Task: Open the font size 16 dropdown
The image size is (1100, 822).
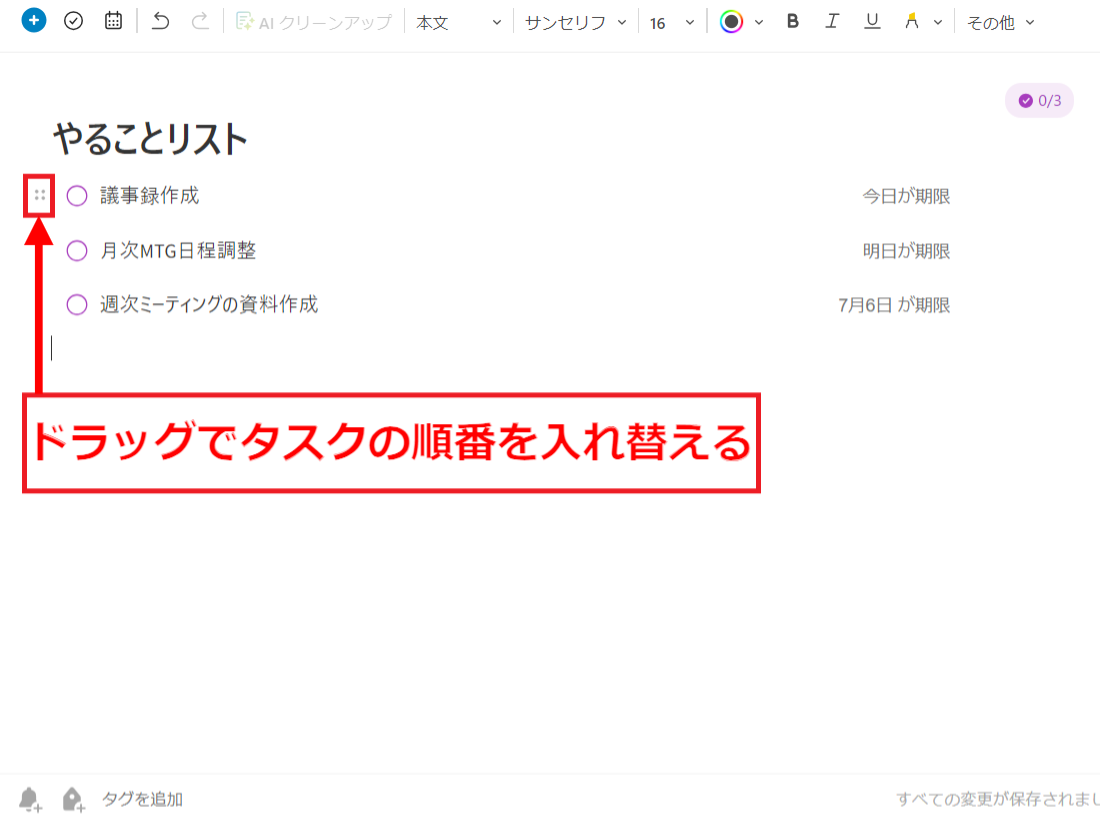Action: pyautogui.click(x=668, y=21)
